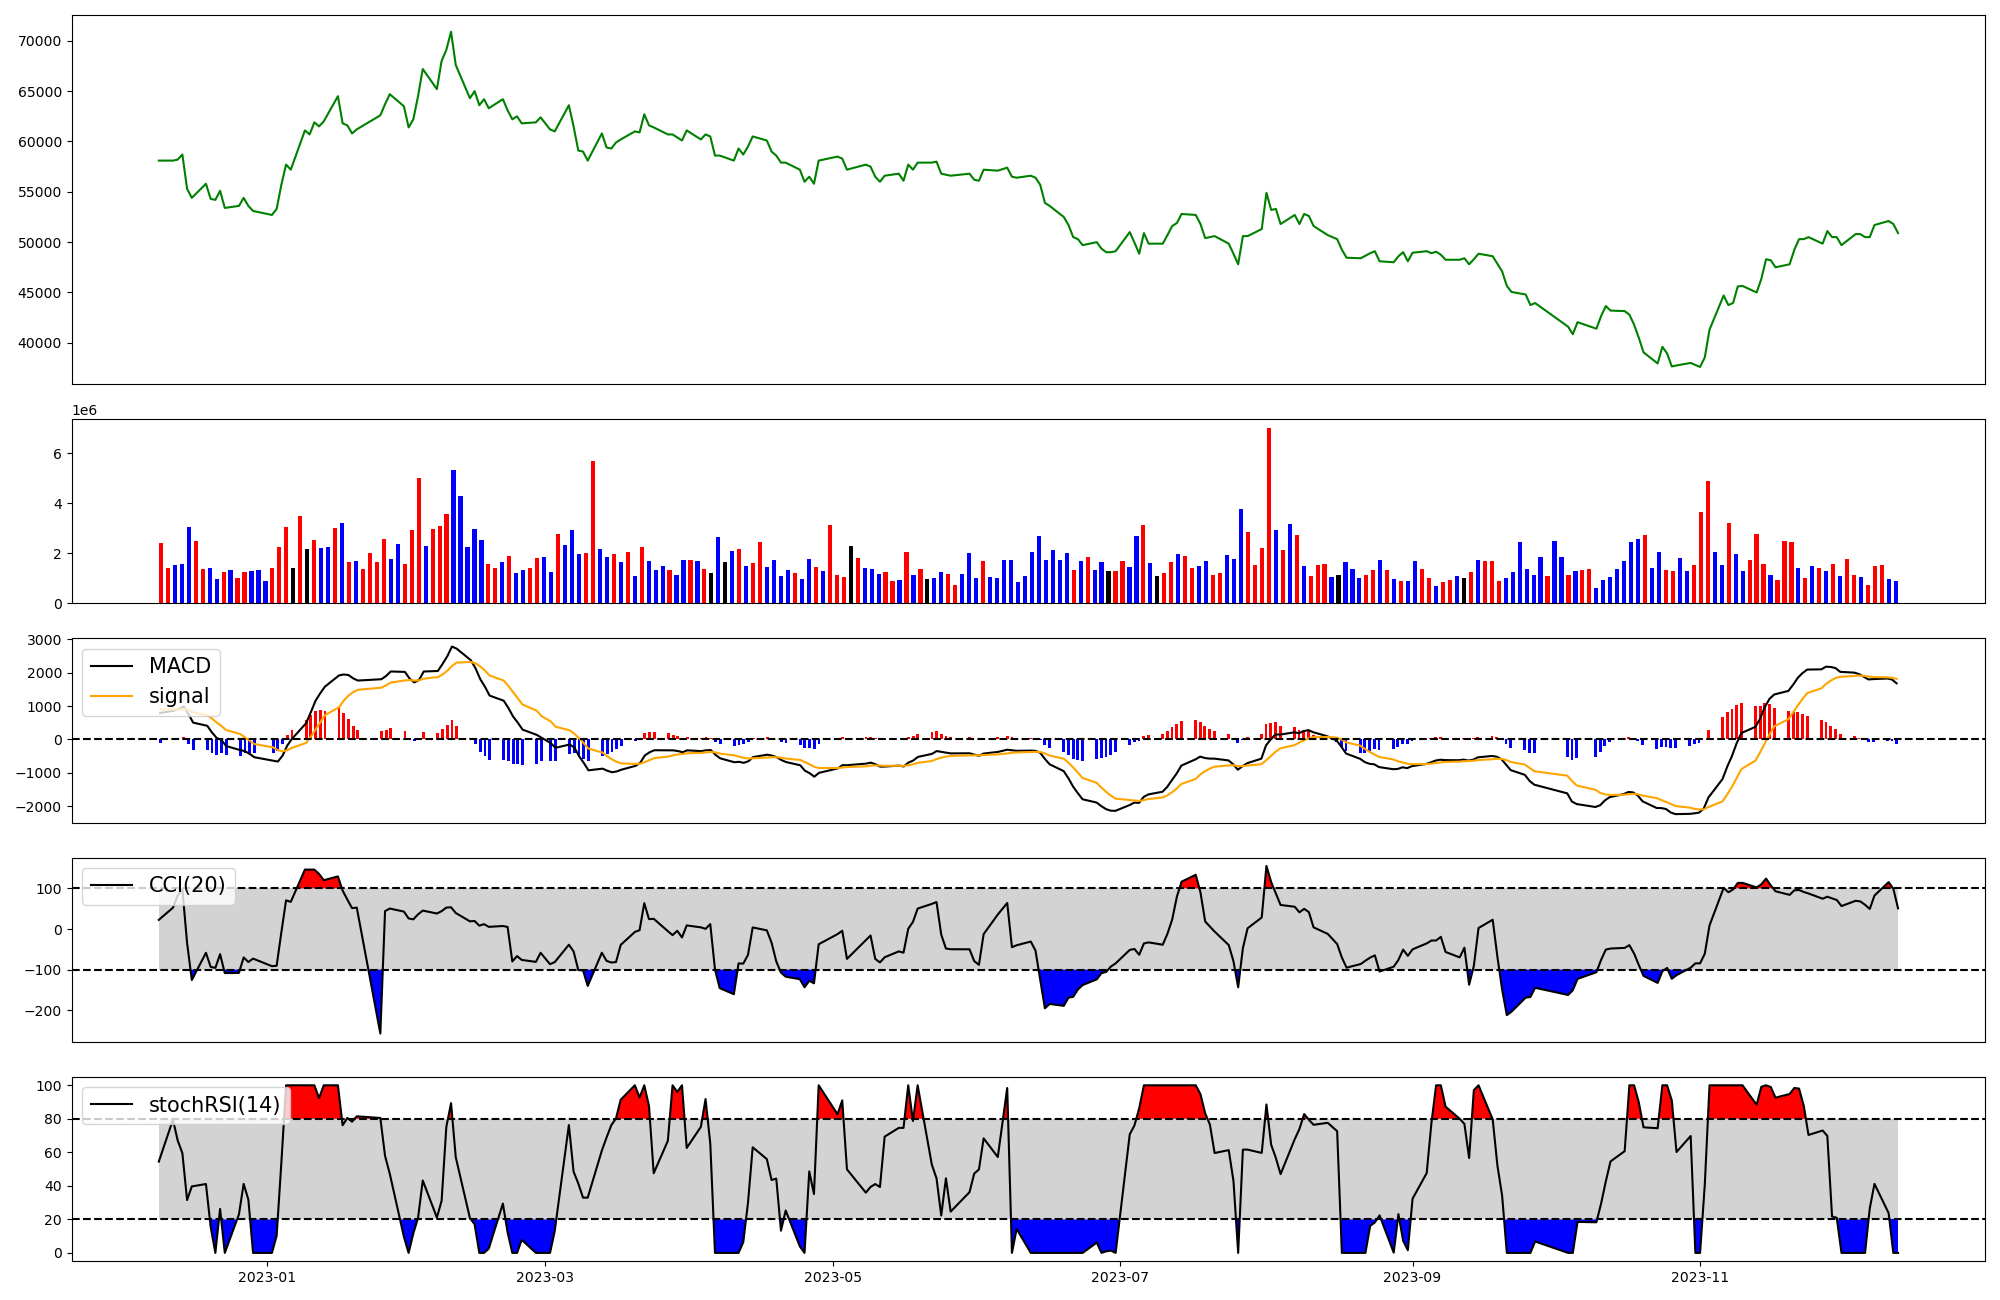Click the 1e6 volume scale label
Viewport: 2000px width, 1300px height.
(84, 411)
